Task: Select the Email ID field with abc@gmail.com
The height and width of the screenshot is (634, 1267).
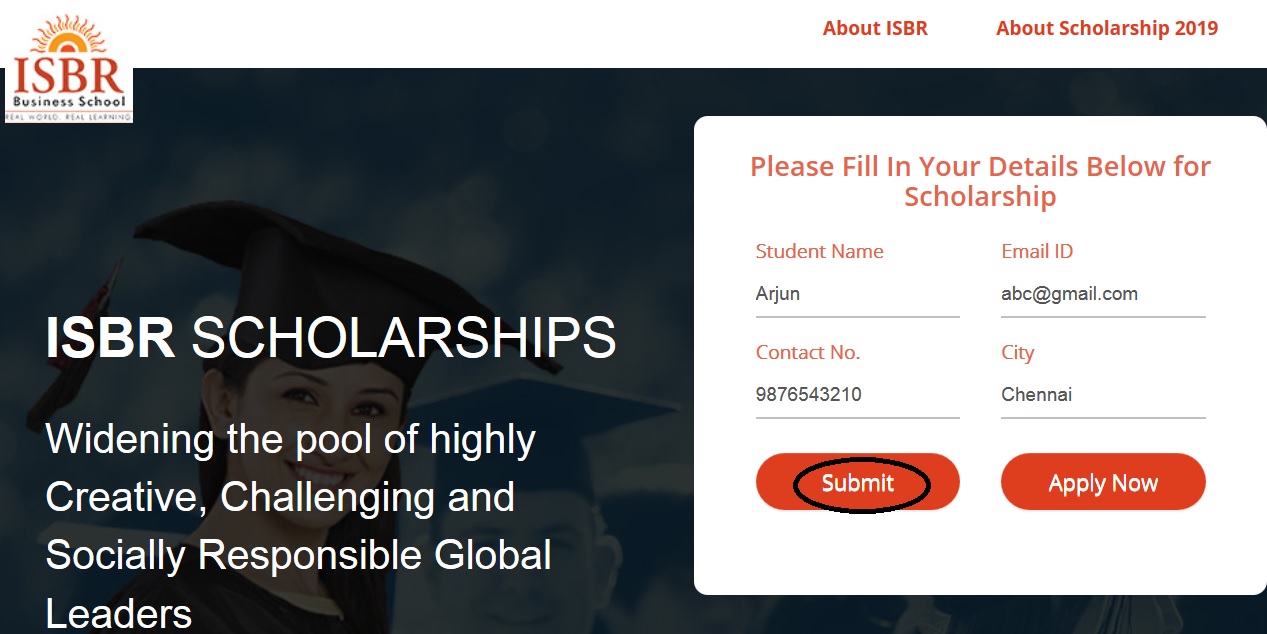Action: coord(1103,295)
